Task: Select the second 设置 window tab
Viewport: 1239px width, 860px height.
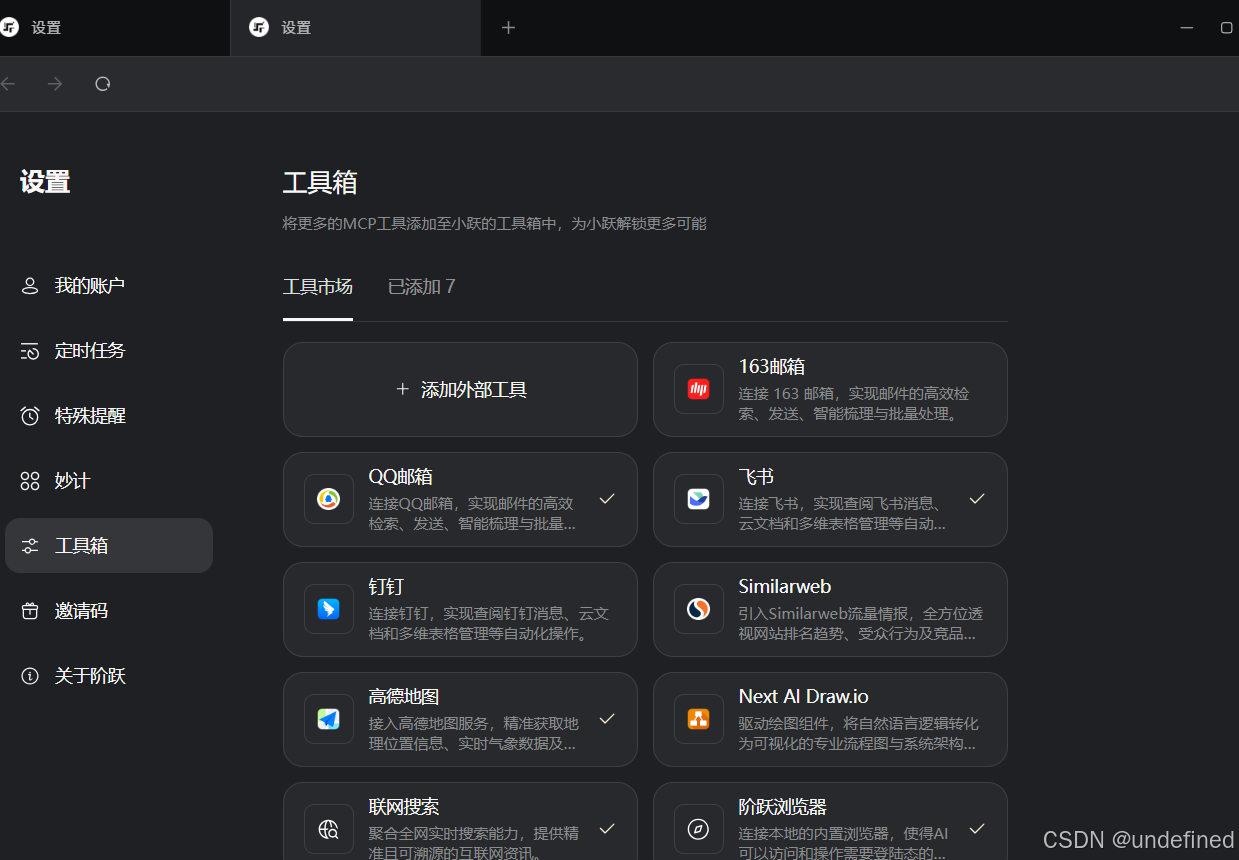Action: point(356,28)
